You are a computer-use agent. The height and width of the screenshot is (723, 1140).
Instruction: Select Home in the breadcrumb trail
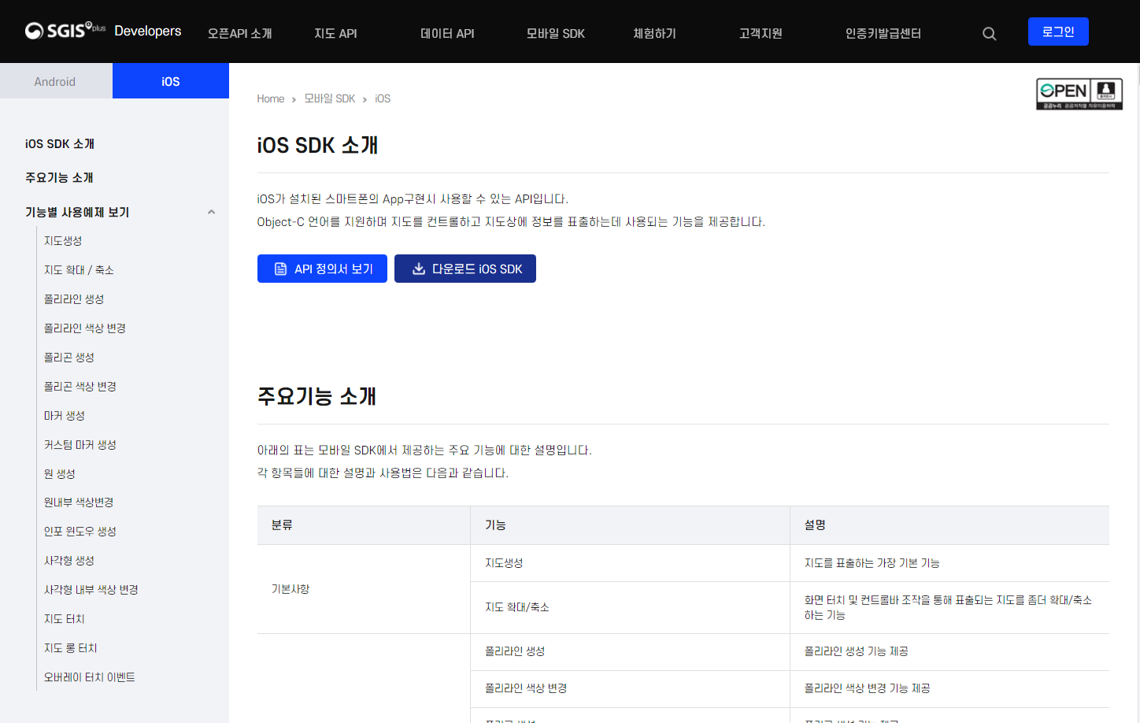point(270,98)
